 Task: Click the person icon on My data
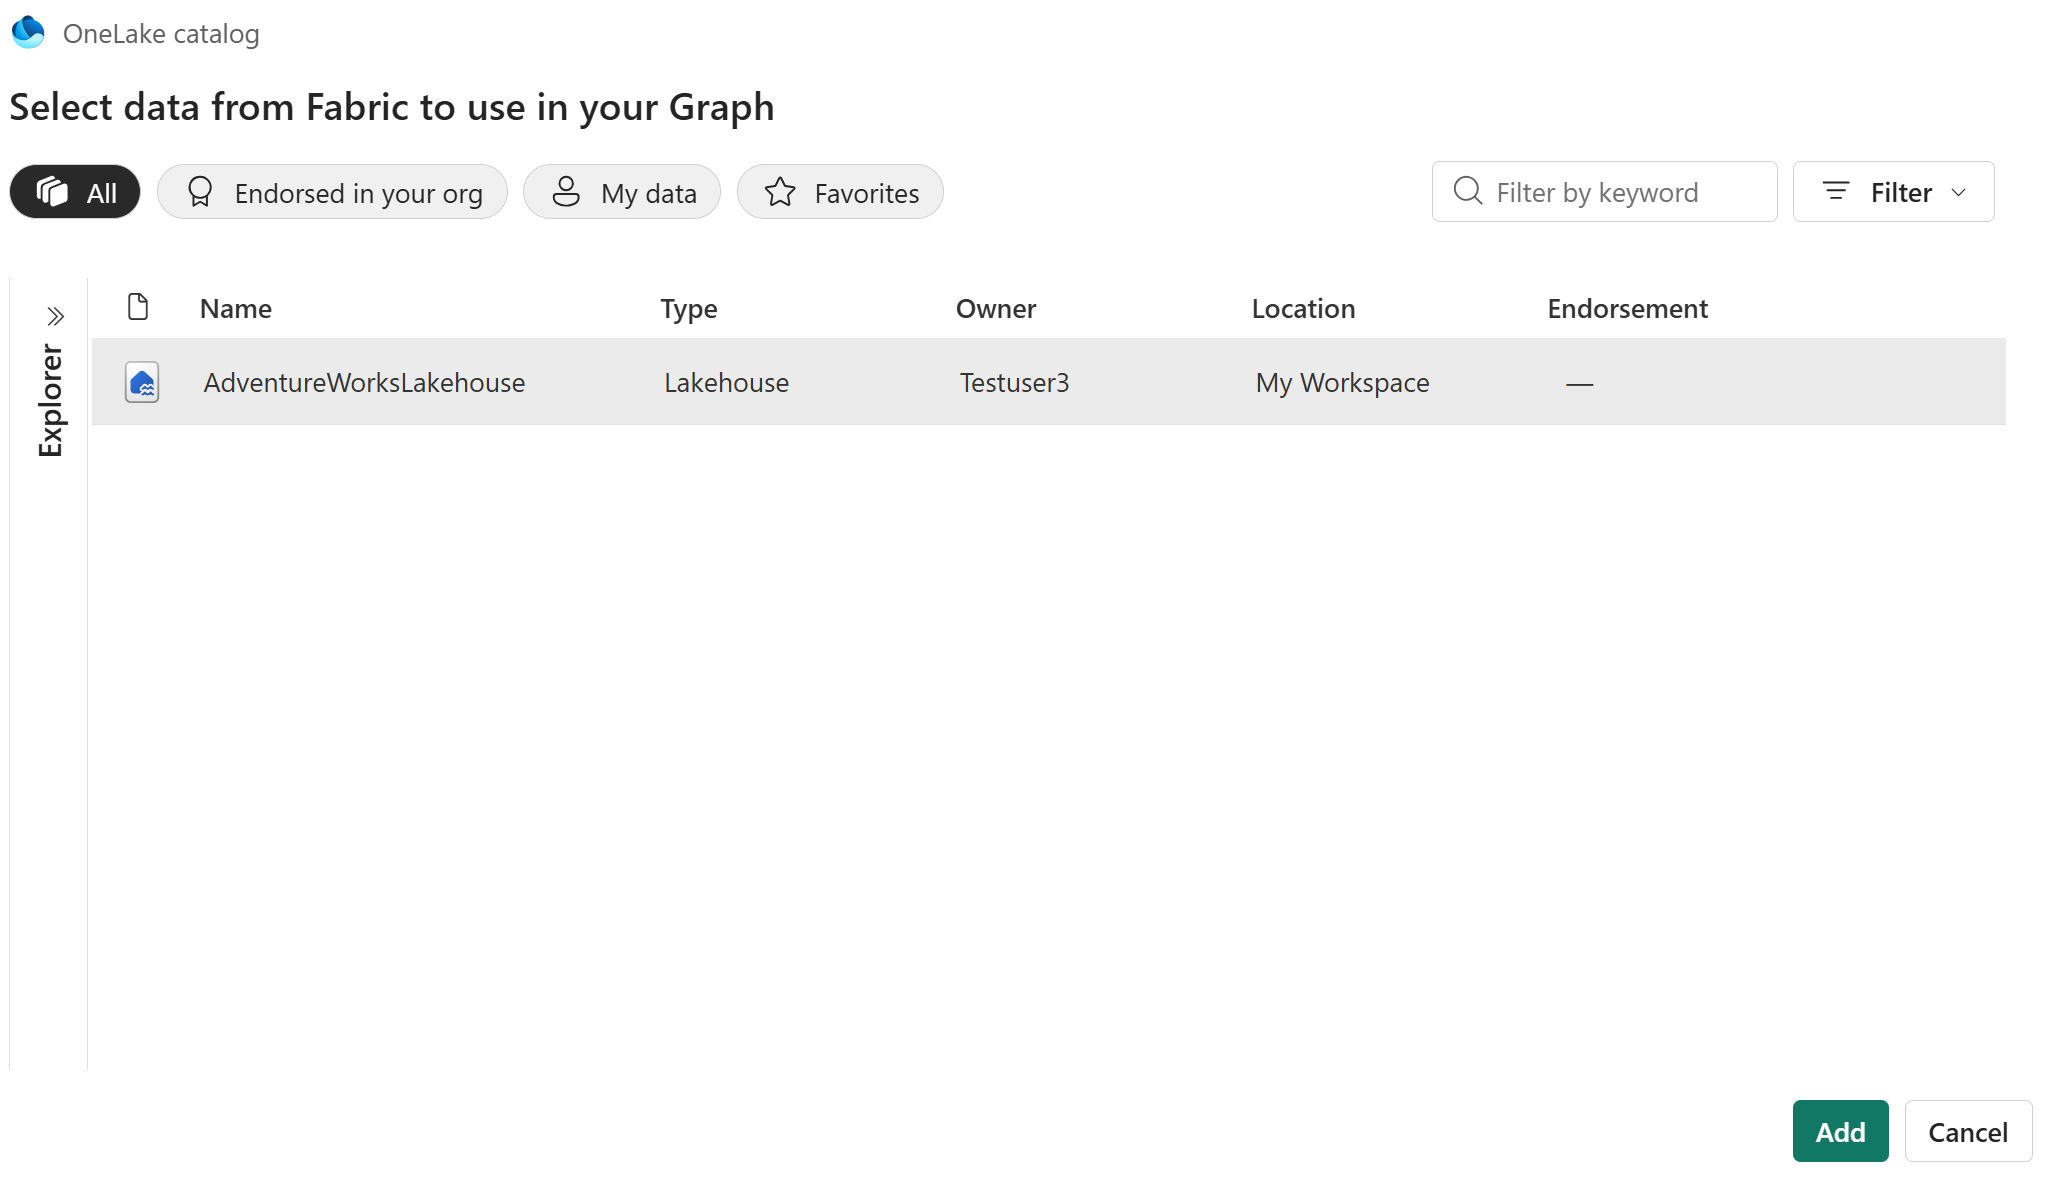coord(566,192)
